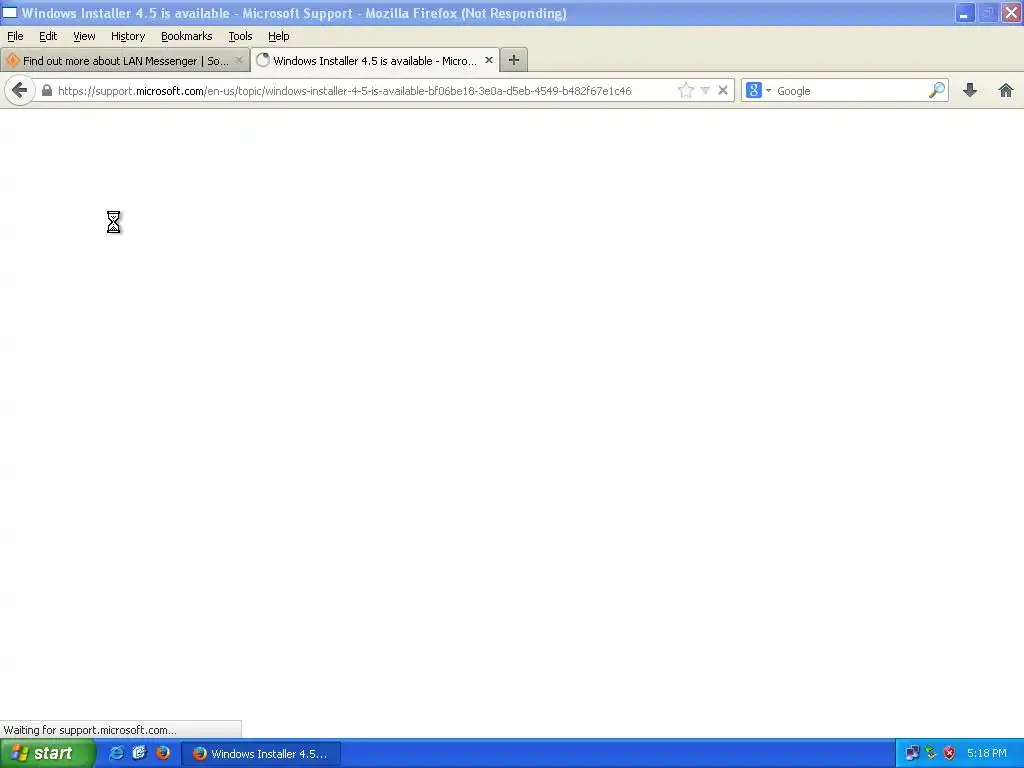Image resolution: width=1024 pixels, height=768 pixels.
Task: Open the Tools menu
Action: [240, 36]
